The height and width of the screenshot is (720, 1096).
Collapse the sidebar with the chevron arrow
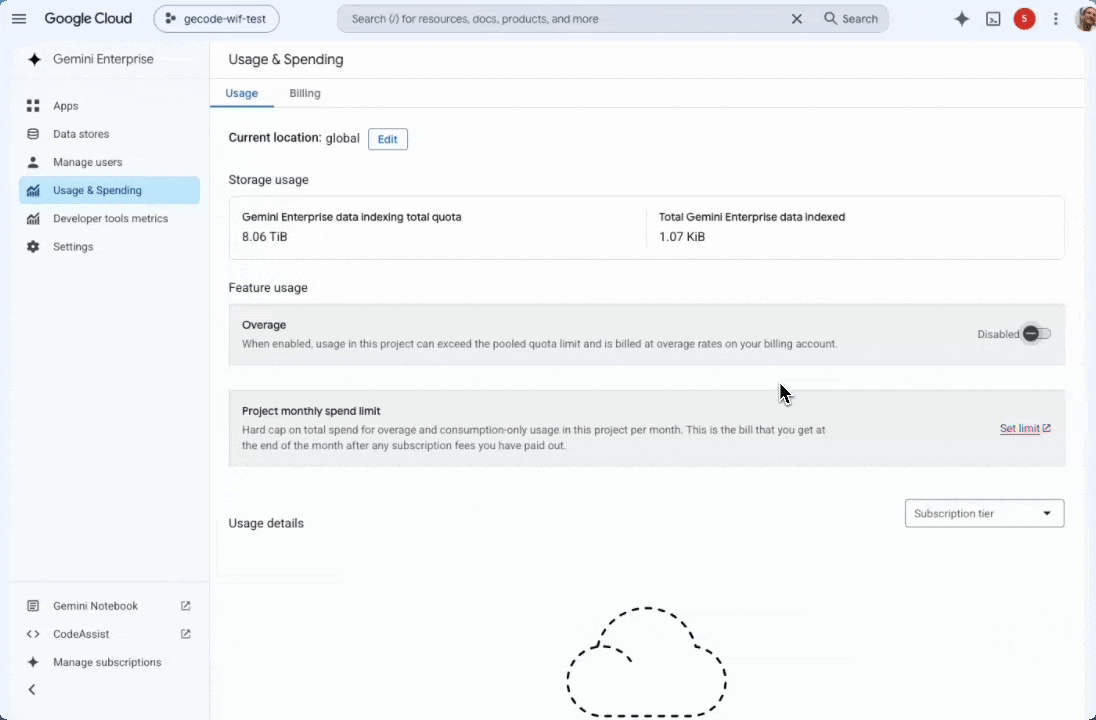click(32, 690)
